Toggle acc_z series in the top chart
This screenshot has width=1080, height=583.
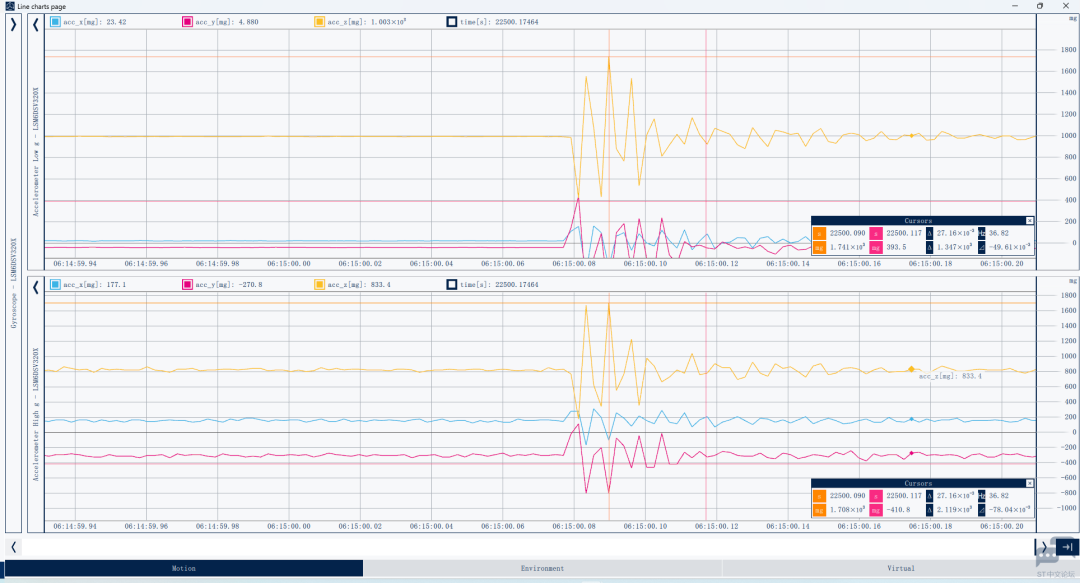pyautogui.click(x=320, y=22)
